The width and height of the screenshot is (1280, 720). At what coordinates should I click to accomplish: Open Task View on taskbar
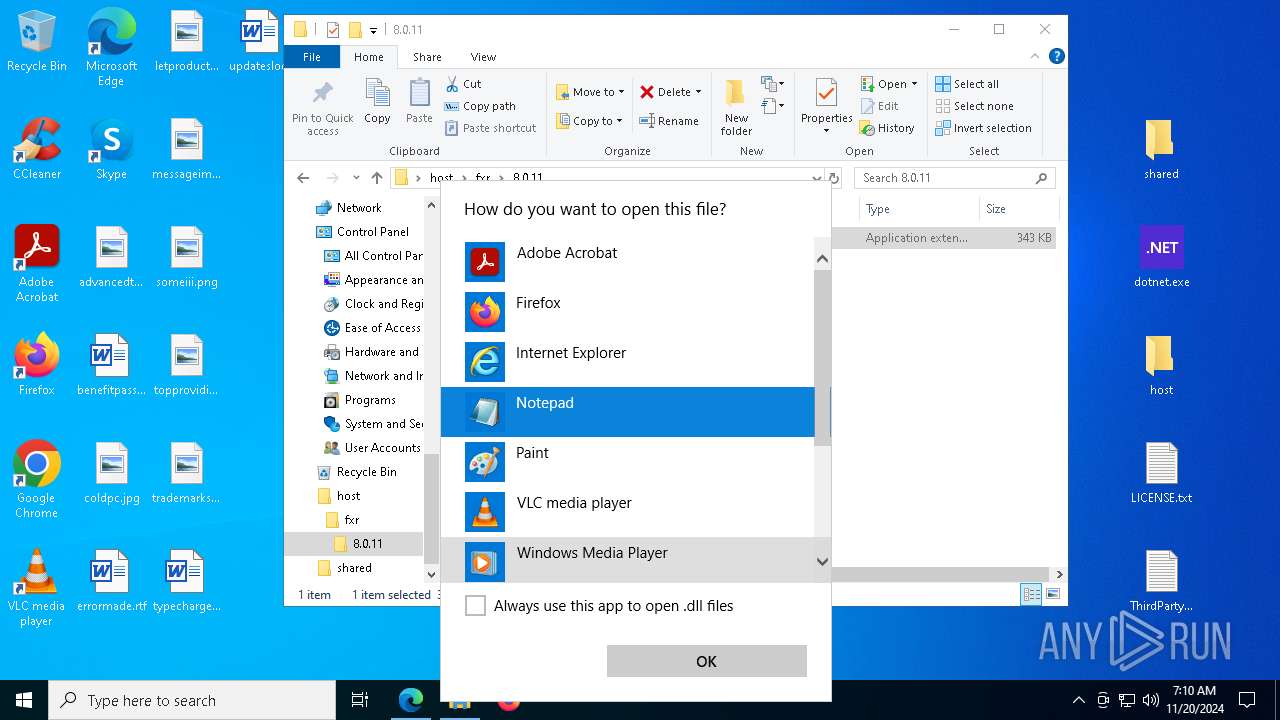point(360,700)
